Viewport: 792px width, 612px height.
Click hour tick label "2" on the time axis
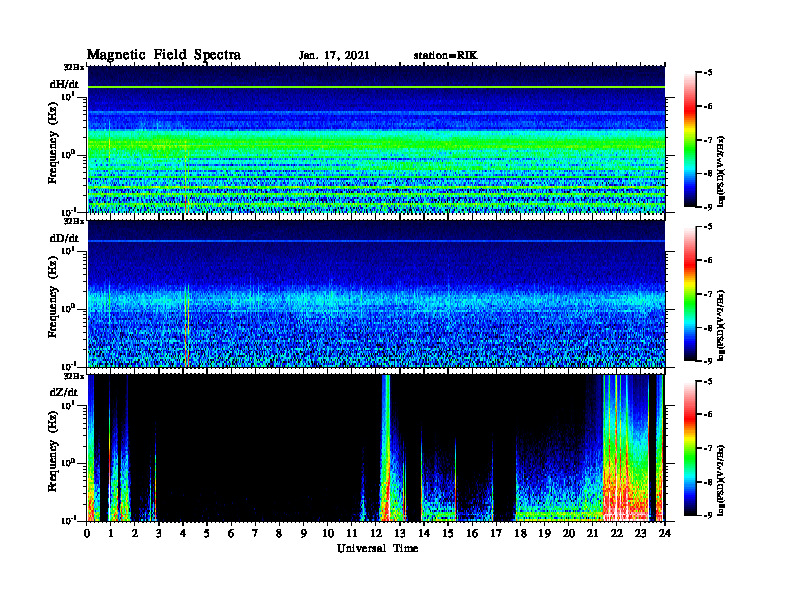[135, 533]
